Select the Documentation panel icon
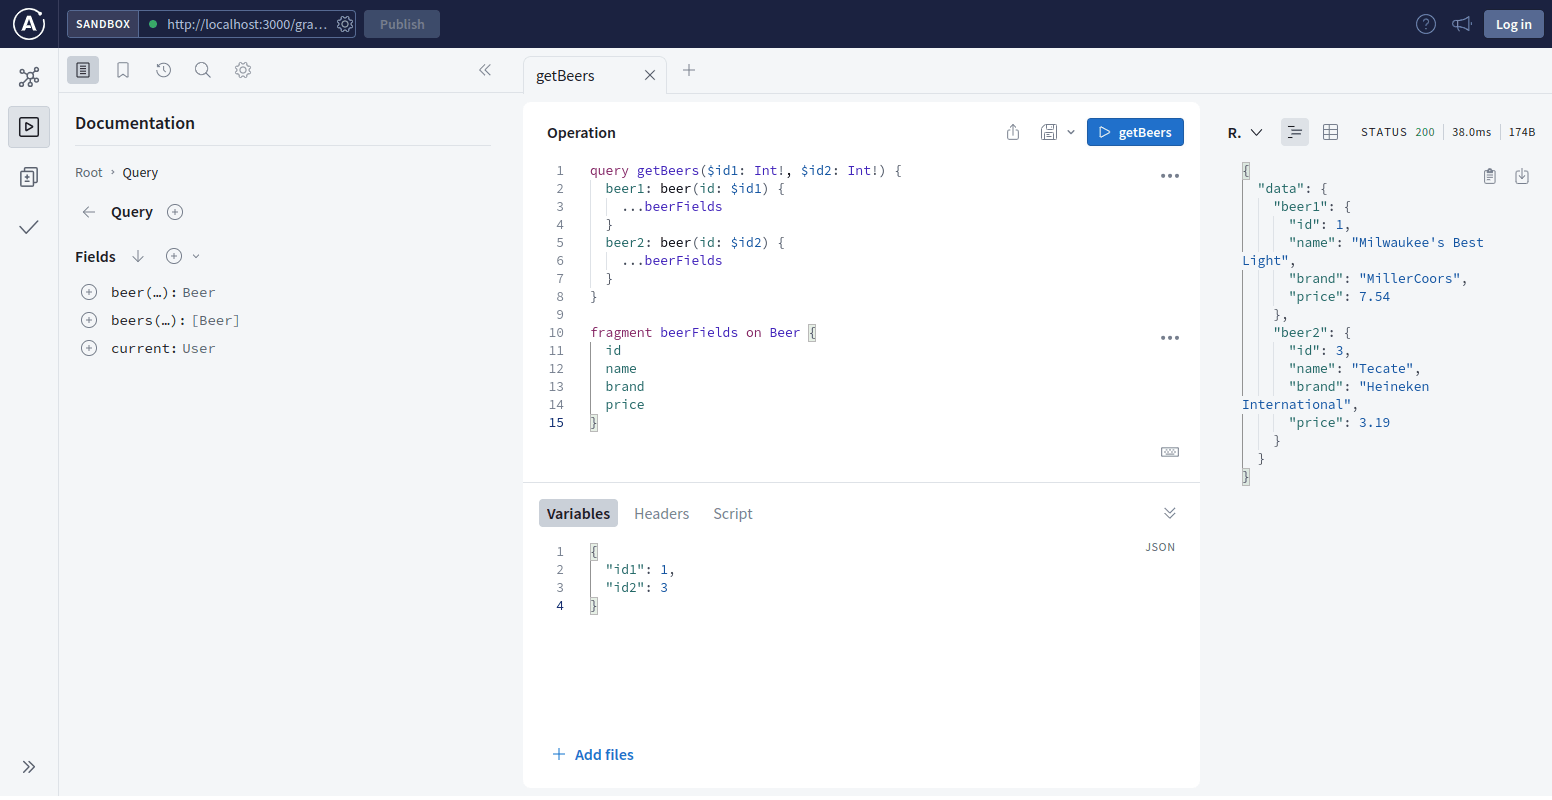The height and width of the screenshot is (800, 1552). click(83, 70)
